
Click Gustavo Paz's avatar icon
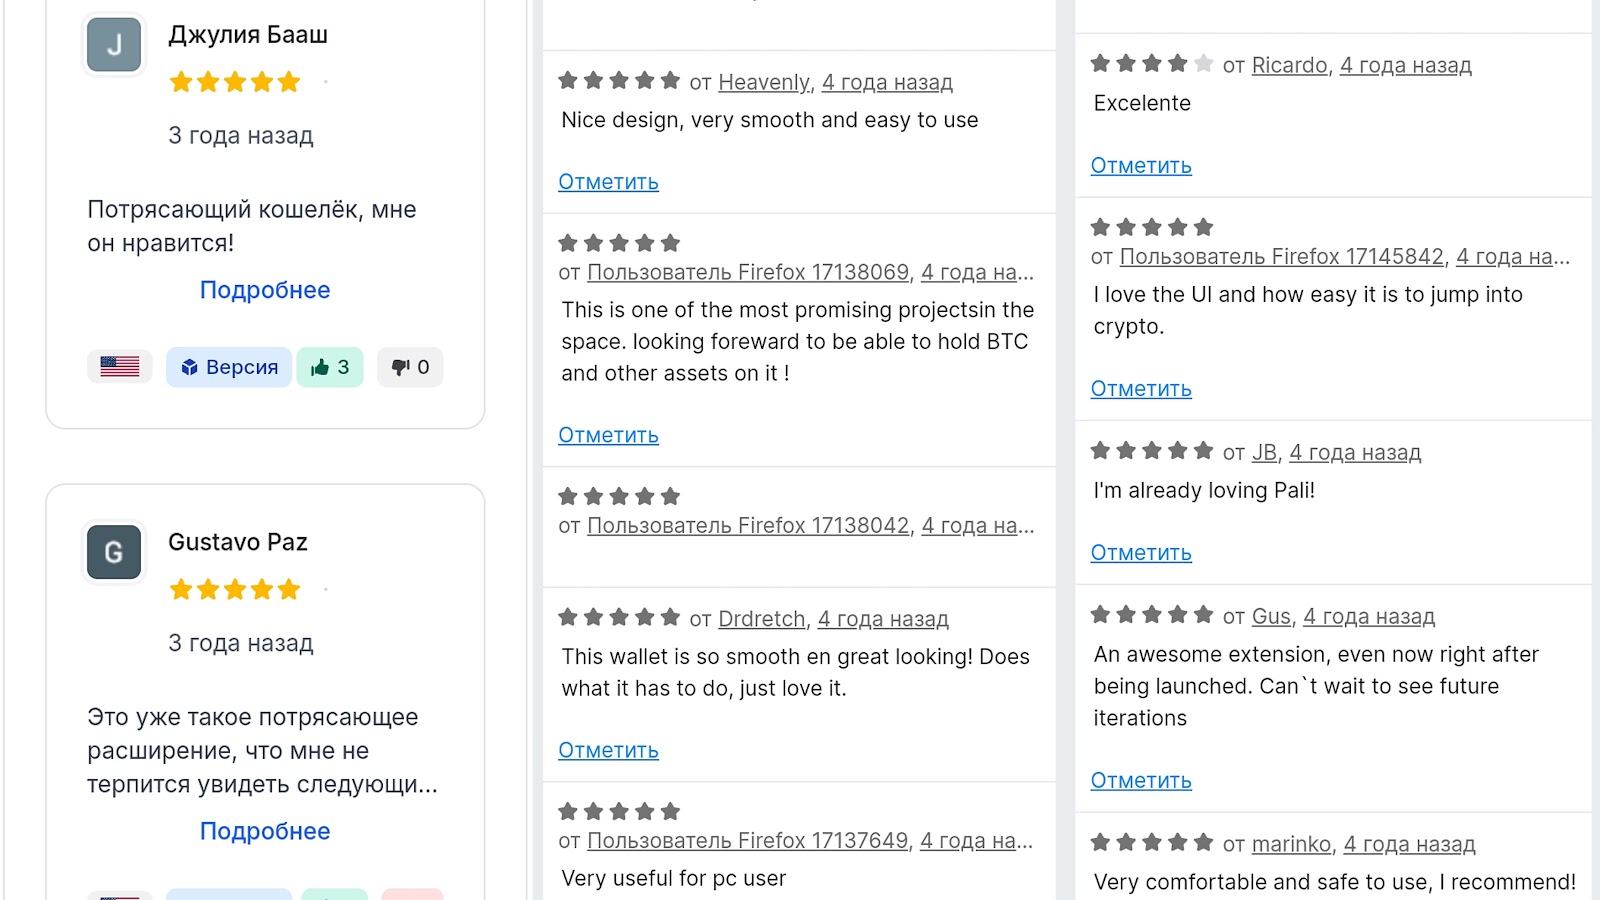(114, 552)
